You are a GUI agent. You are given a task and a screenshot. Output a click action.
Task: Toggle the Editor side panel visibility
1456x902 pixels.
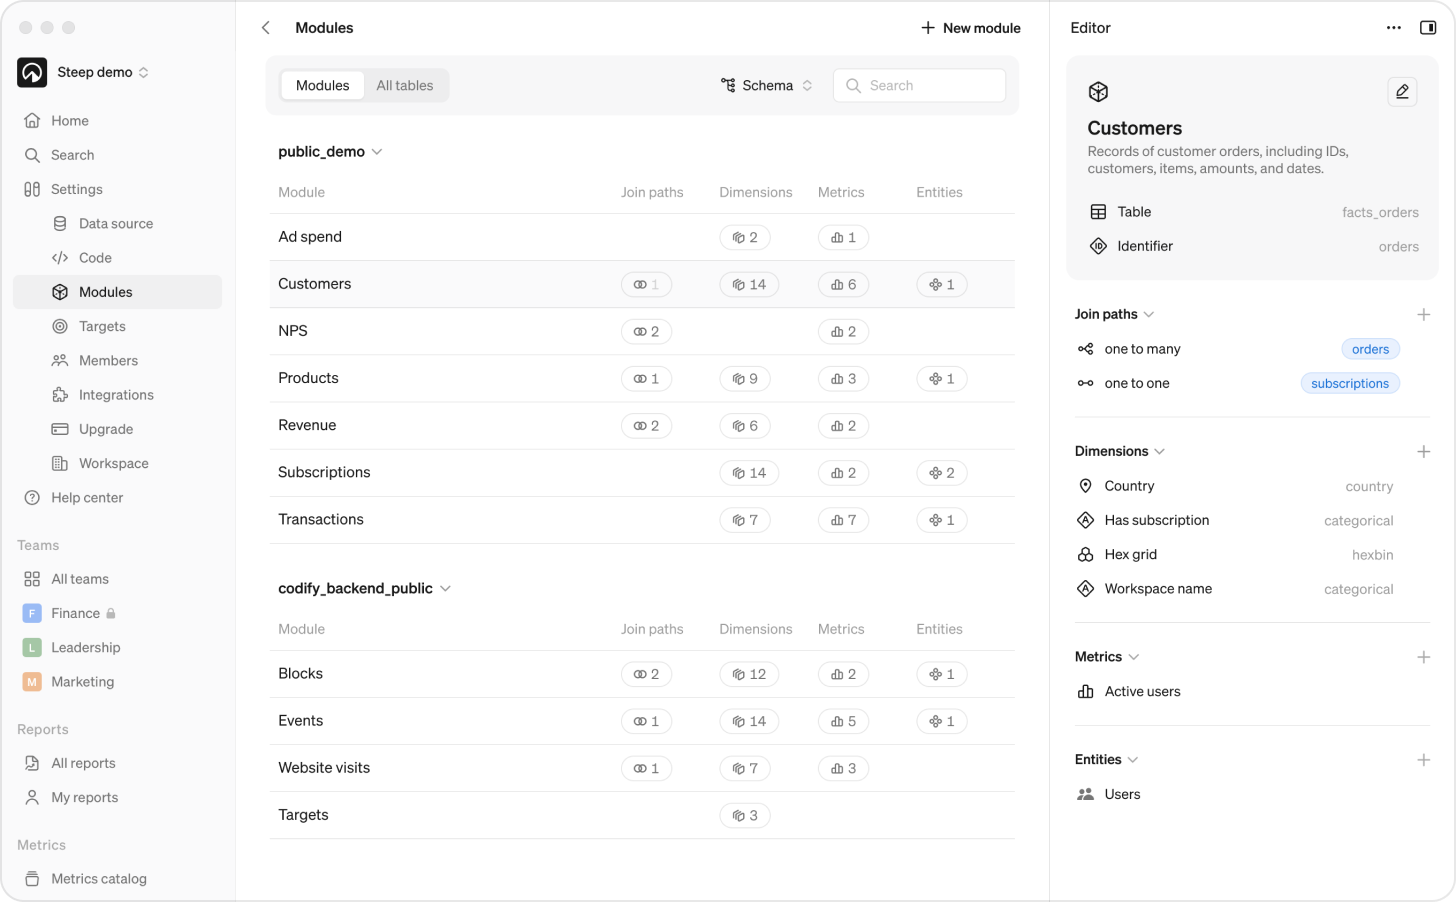[x=1428, y=27]
